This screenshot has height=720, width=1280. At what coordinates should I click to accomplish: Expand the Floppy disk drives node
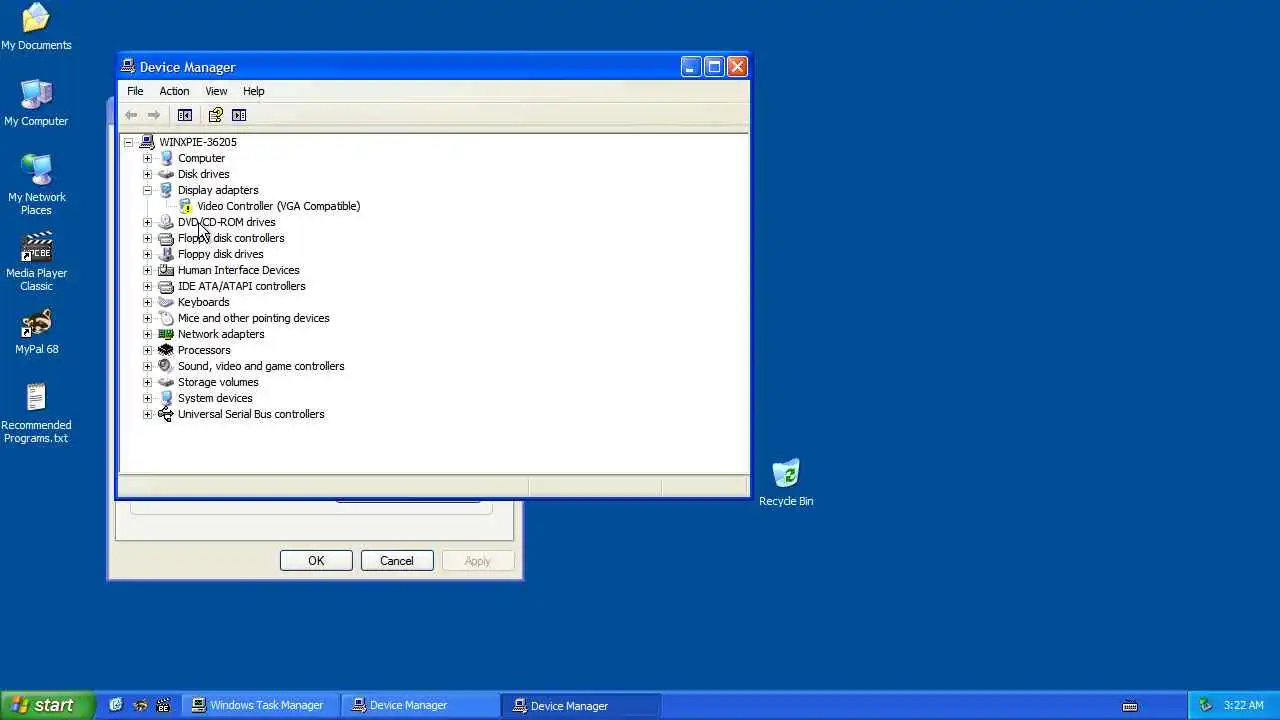147,254
